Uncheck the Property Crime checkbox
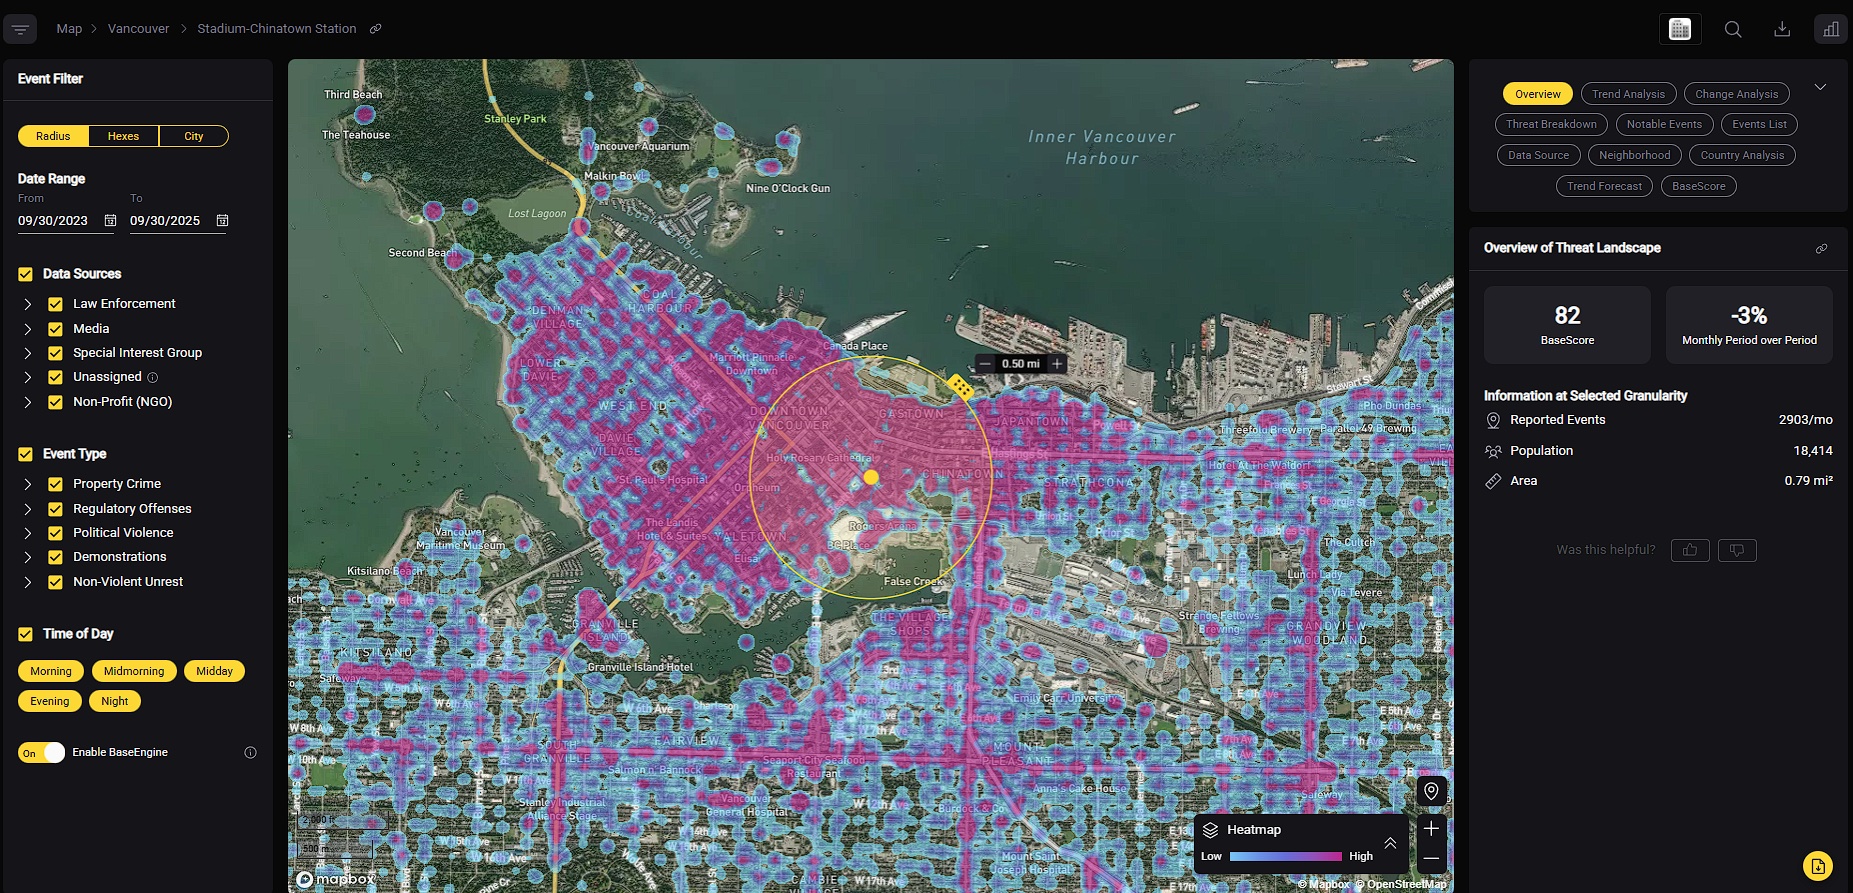Image resolution: width=1853 pixels, height=893 pixels. (x=55, y=484)
